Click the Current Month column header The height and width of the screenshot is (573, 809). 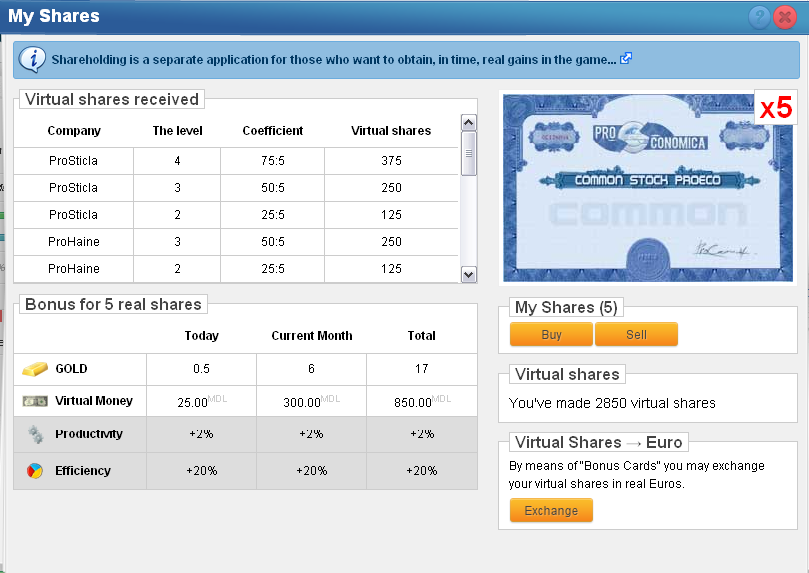(x=312, y=336)
